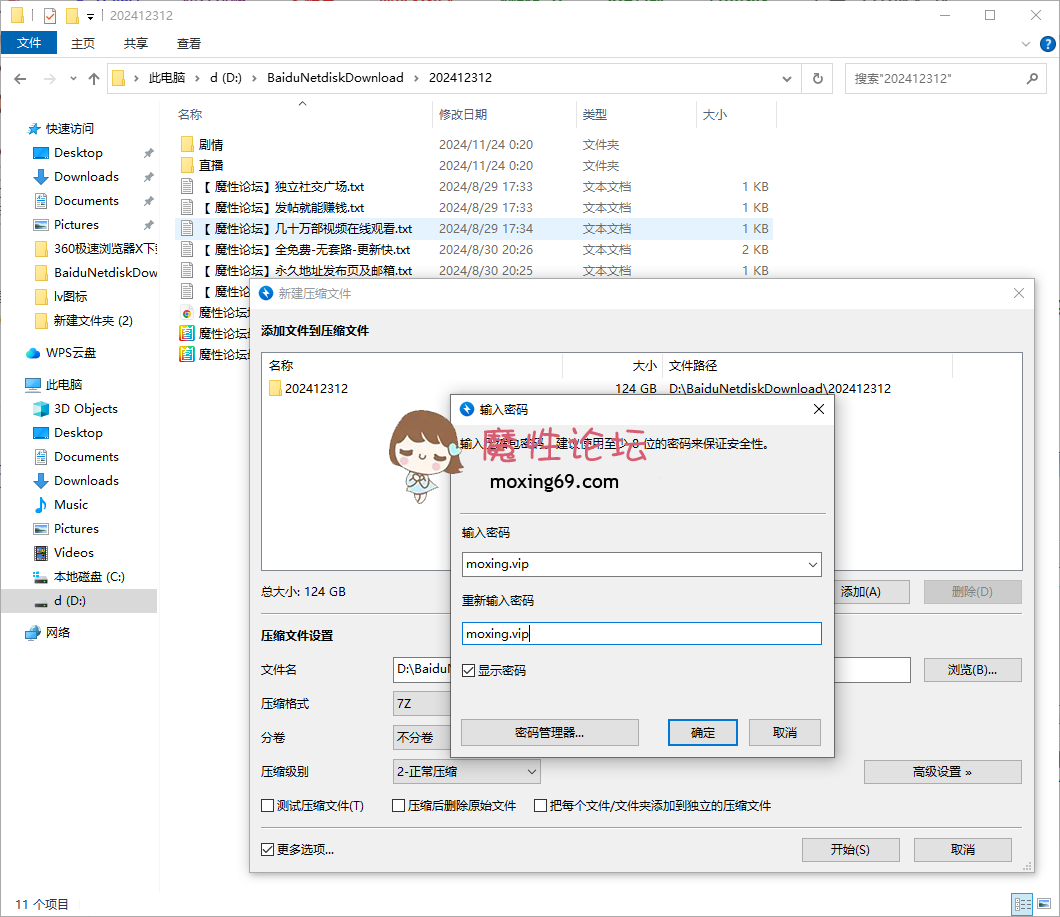Click the Up directory arrow icon

click(x=94, y=78)
